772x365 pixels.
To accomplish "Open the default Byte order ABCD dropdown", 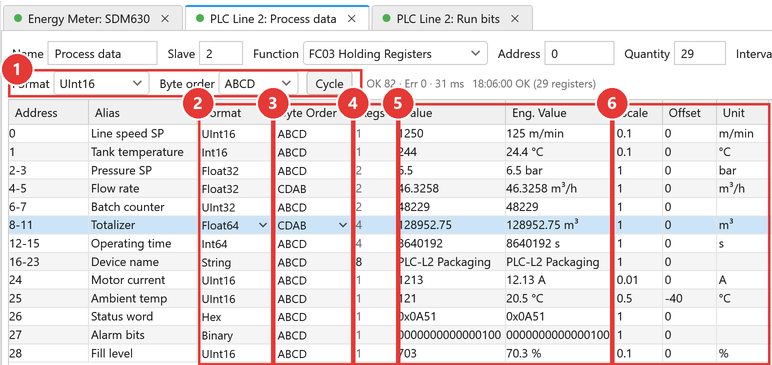I will tap(258, 84).
